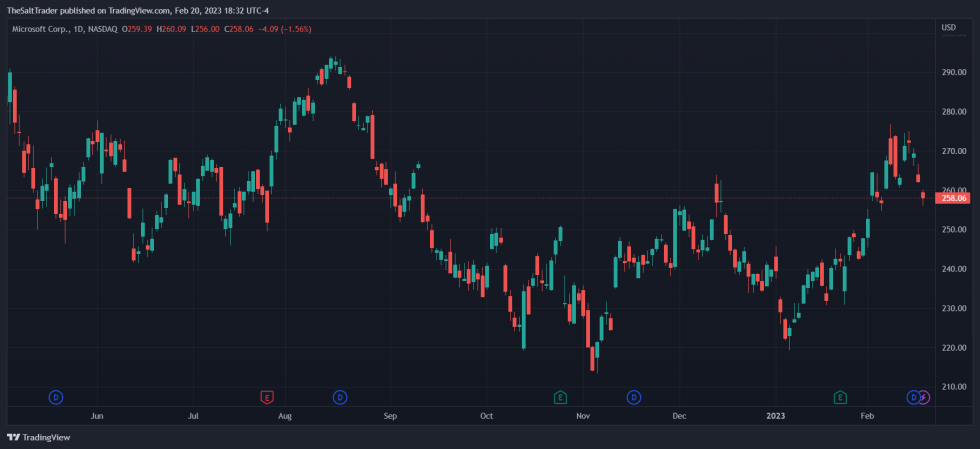Click the blue dividend marker in mid-February

[x=913, y=397]
